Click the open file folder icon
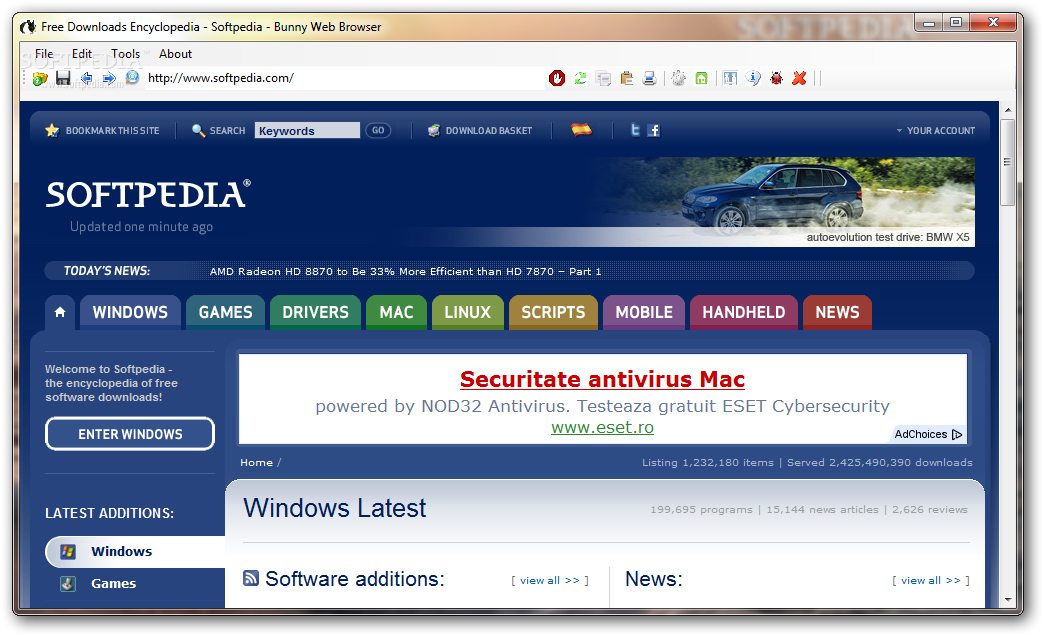 [x=40, y=79]
